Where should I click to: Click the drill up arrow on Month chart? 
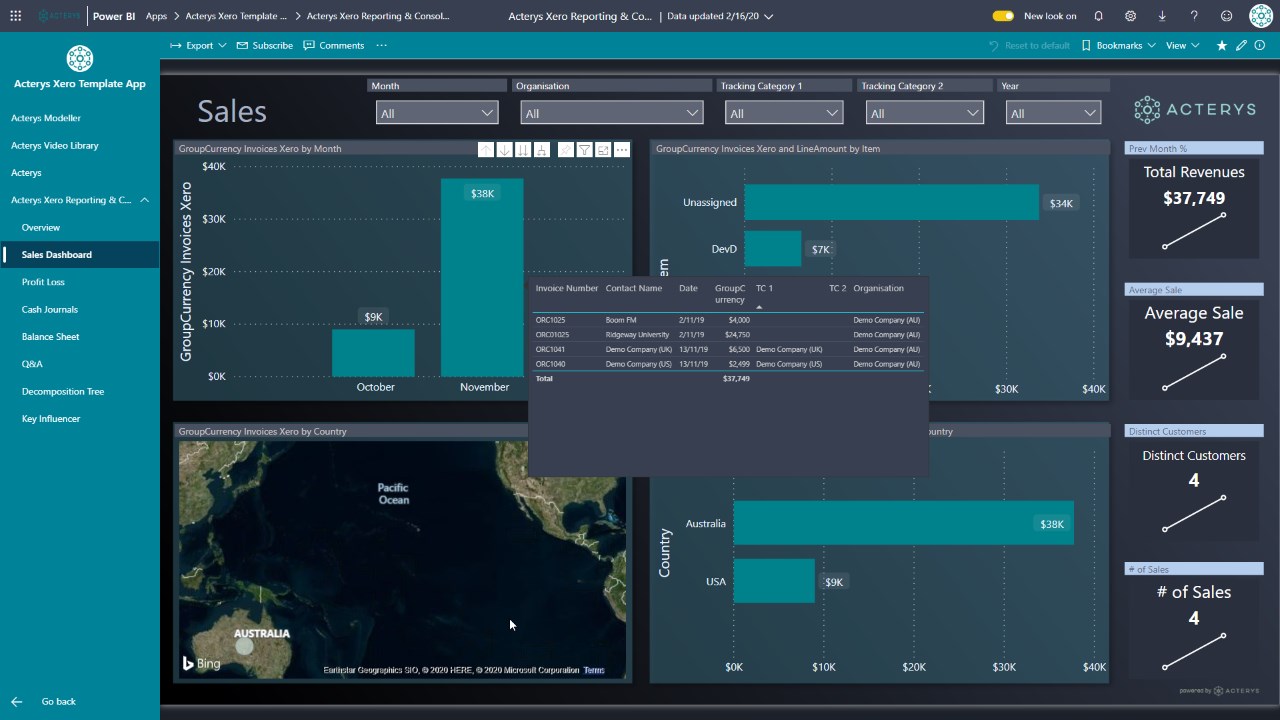[486, 150]
